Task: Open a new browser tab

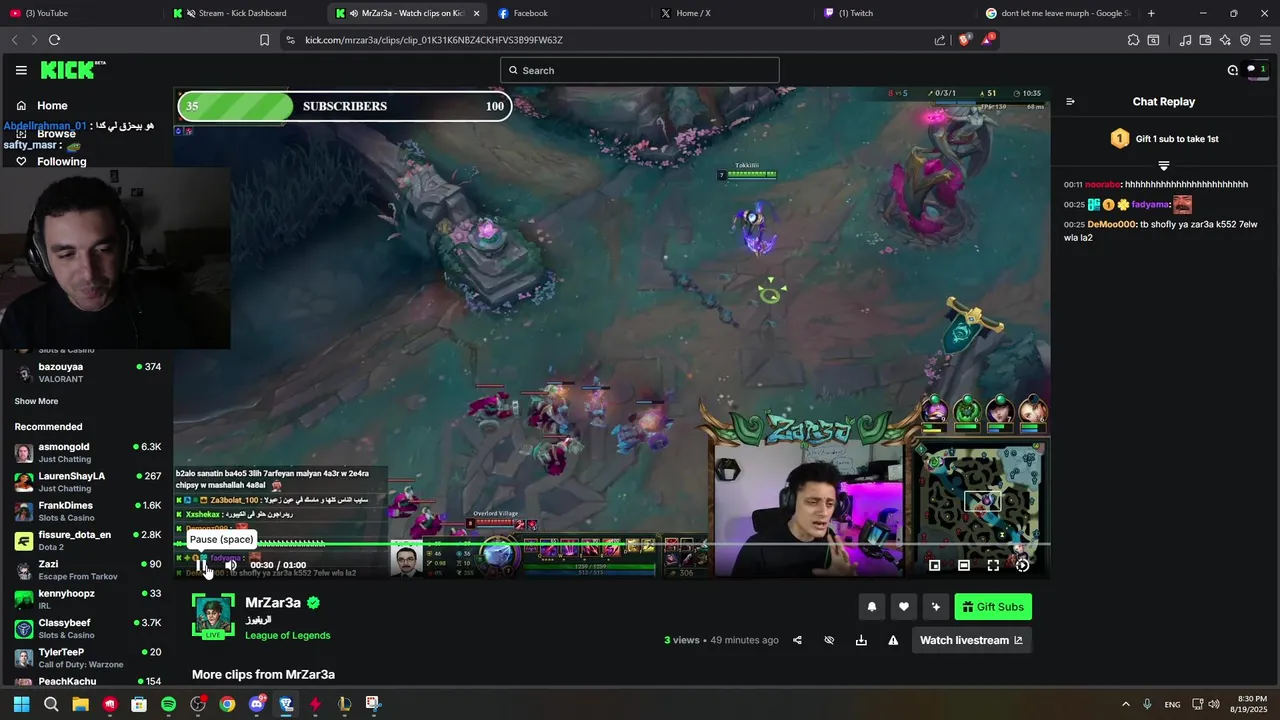Action: (x=1151, y=13)
